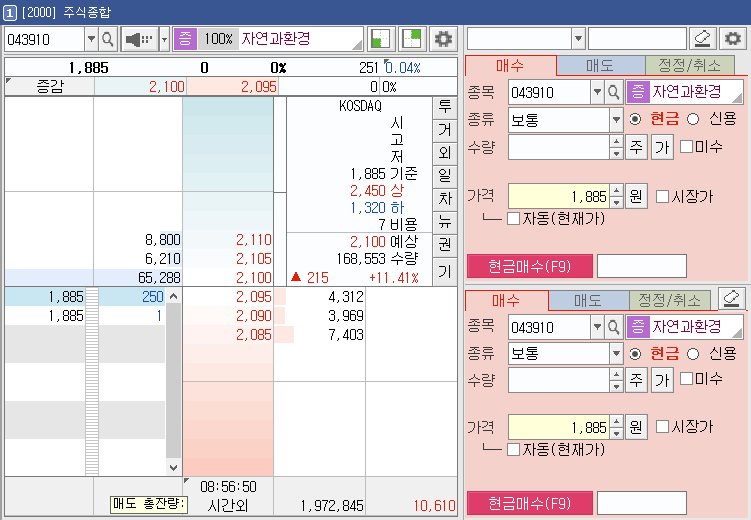Click the 기 side button
This screenshot has width=751, height=520.
[444, 271]
